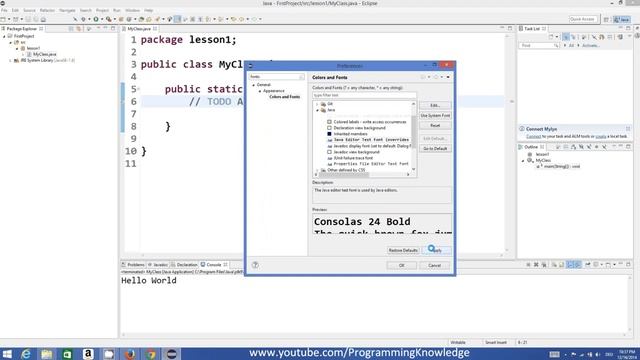Select the Java perspective button
This screenshot has width=640, height=360.
pos(622,19)
